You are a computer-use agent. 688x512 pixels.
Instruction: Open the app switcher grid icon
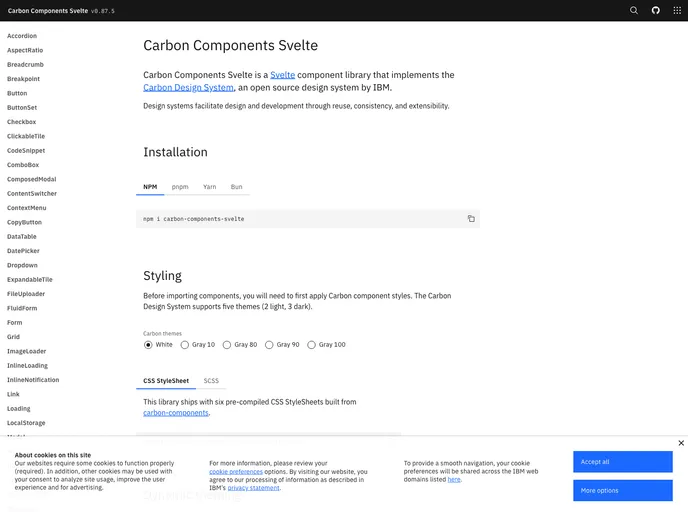click(x=677, y=11)
